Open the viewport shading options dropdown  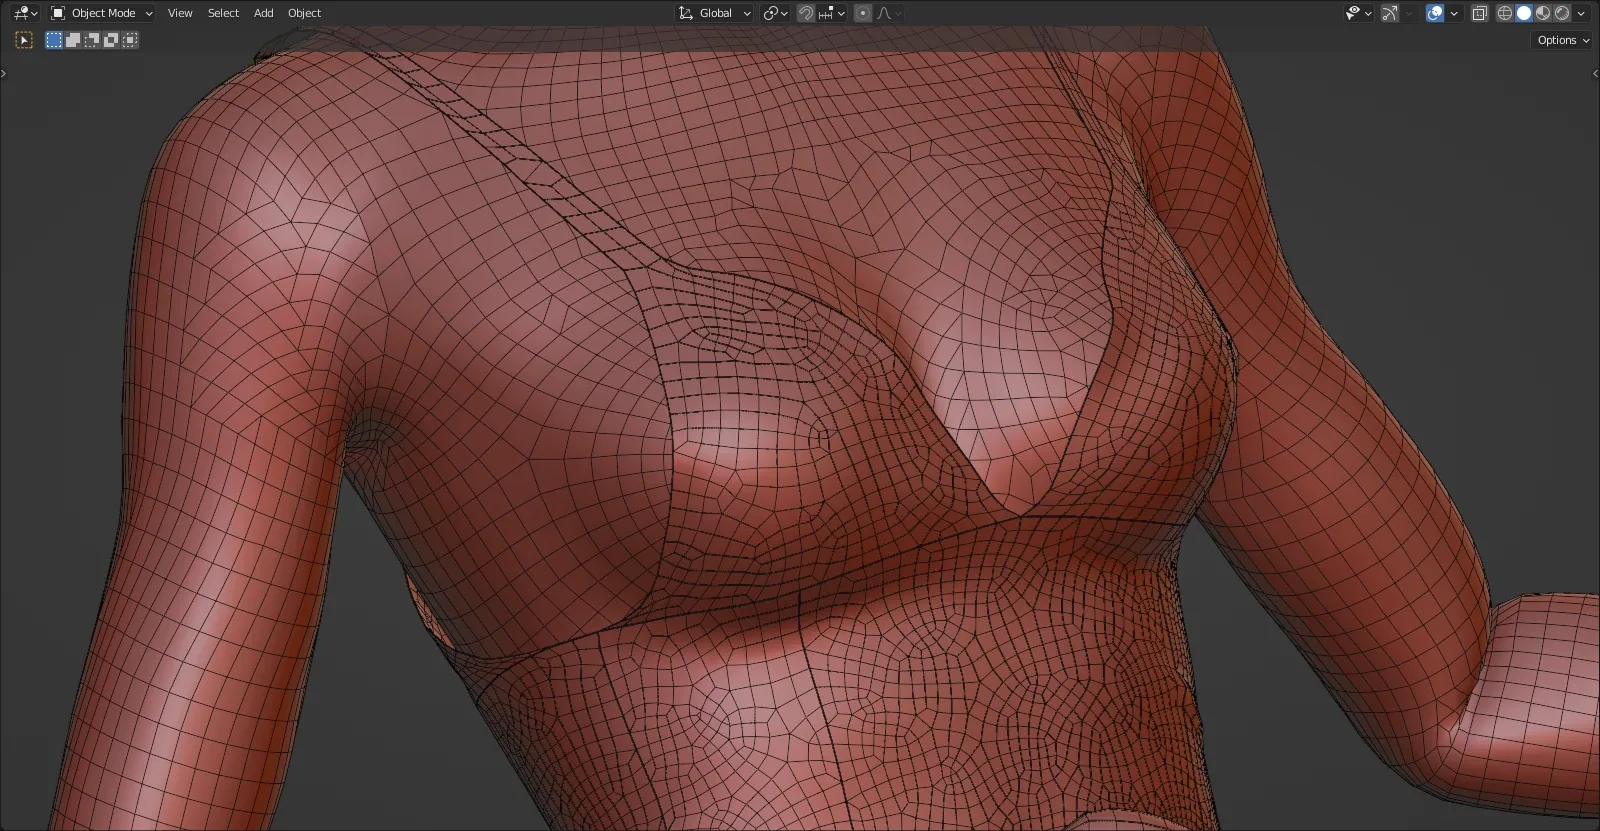[1581, 13]
